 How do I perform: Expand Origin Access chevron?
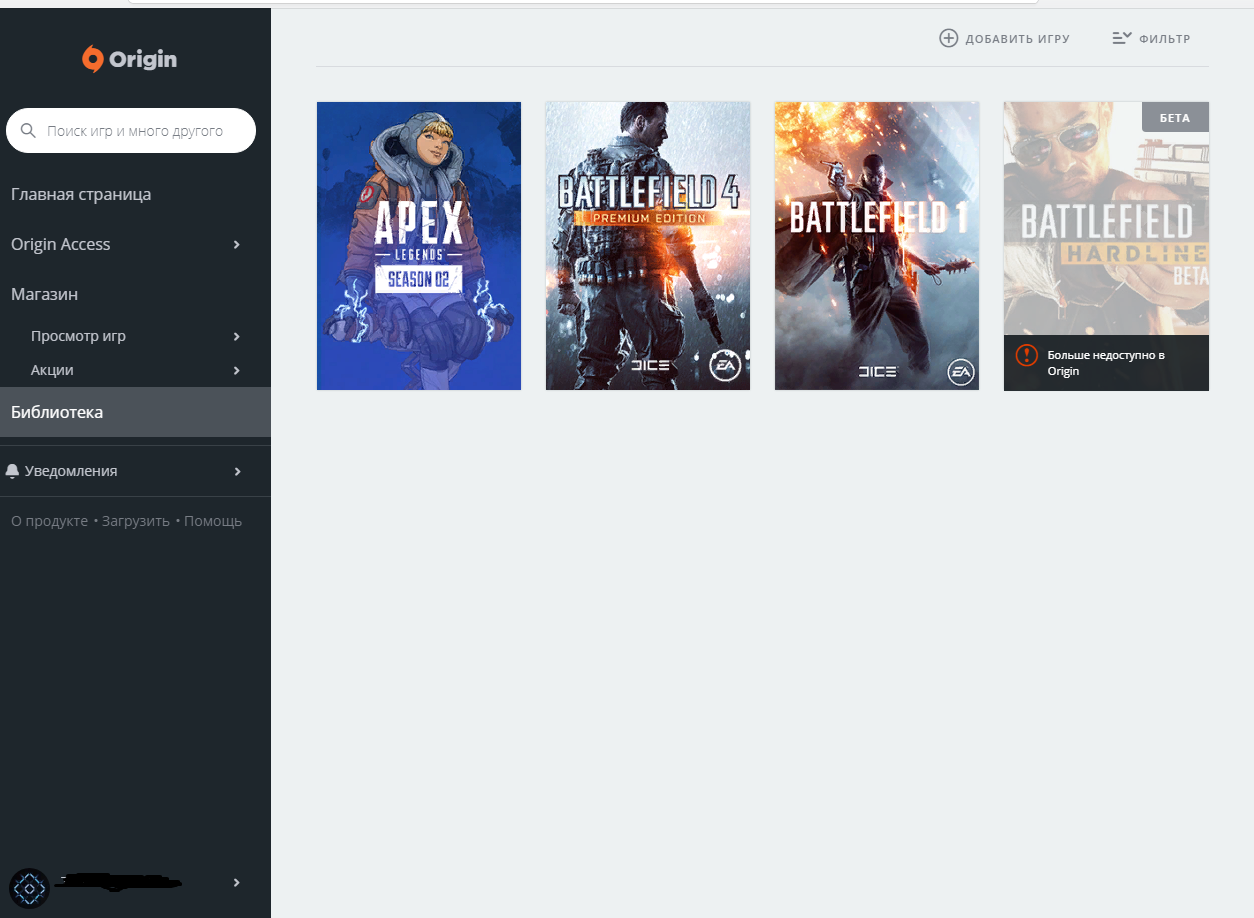[237, 245]
